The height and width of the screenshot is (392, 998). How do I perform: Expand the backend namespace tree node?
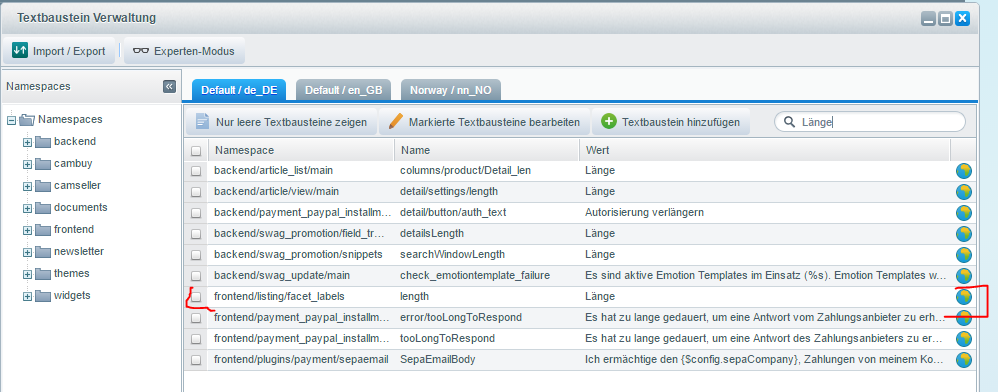pos(27,142)
